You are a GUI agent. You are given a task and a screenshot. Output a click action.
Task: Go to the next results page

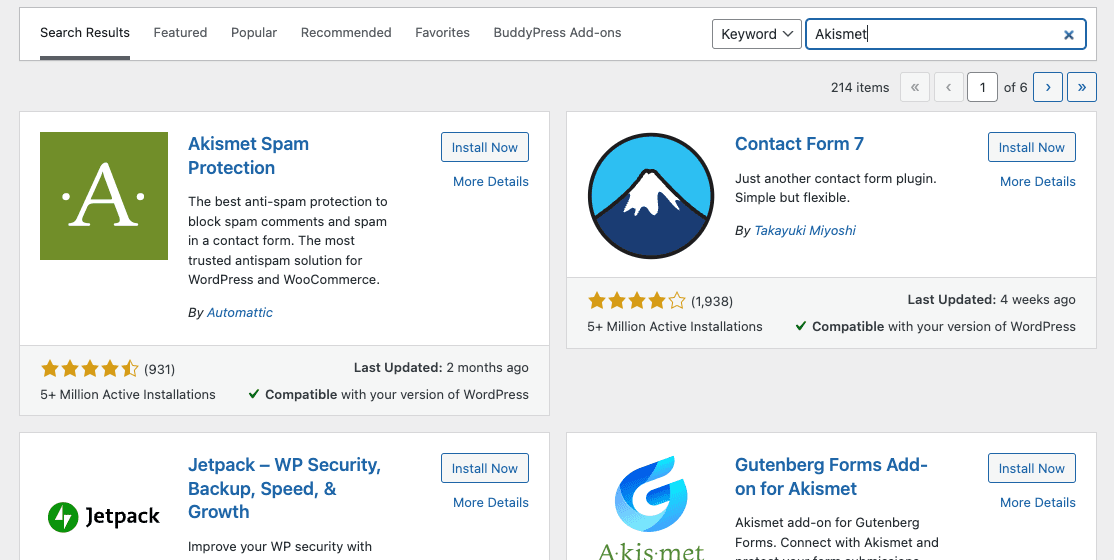[1048, 87]
